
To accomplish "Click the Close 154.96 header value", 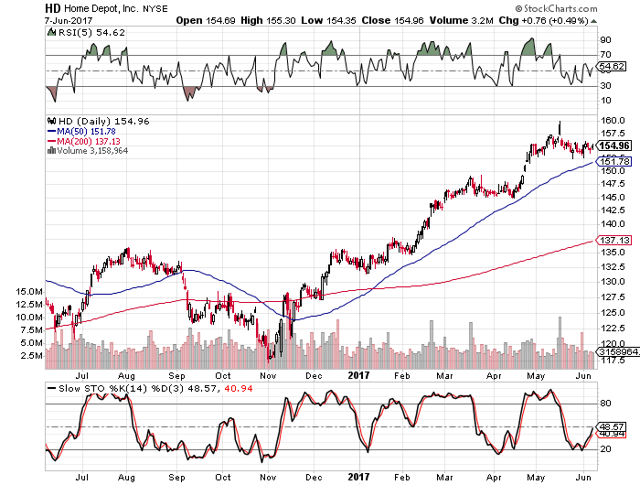I will (x=392, y=20).
